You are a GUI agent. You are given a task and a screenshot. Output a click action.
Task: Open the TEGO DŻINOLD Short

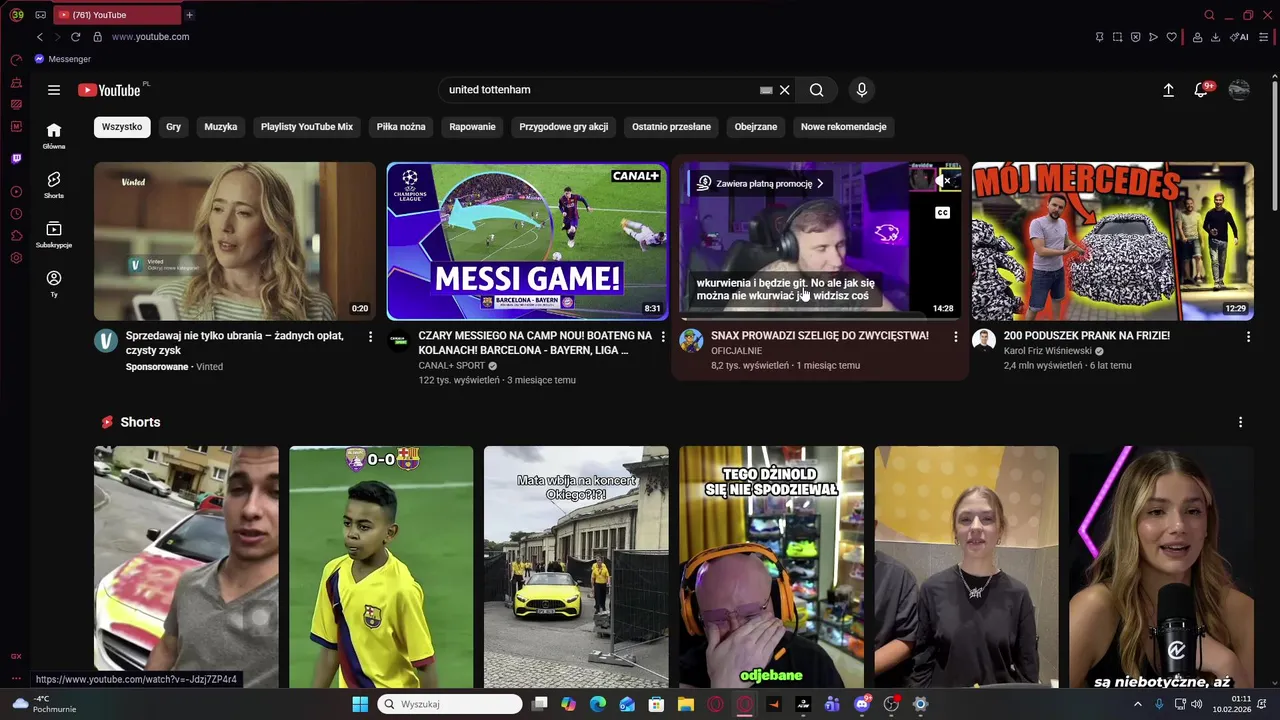[x=771, y=567]
